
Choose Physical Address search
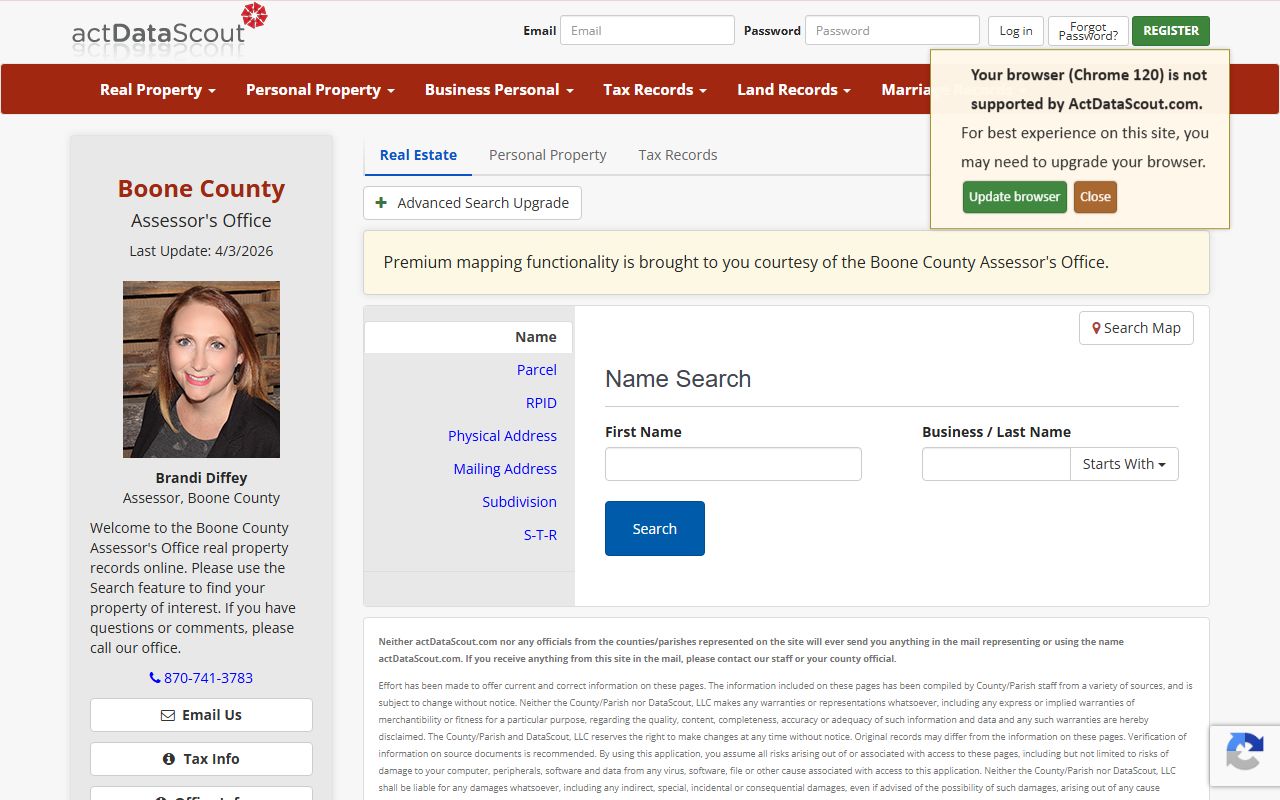502,436
